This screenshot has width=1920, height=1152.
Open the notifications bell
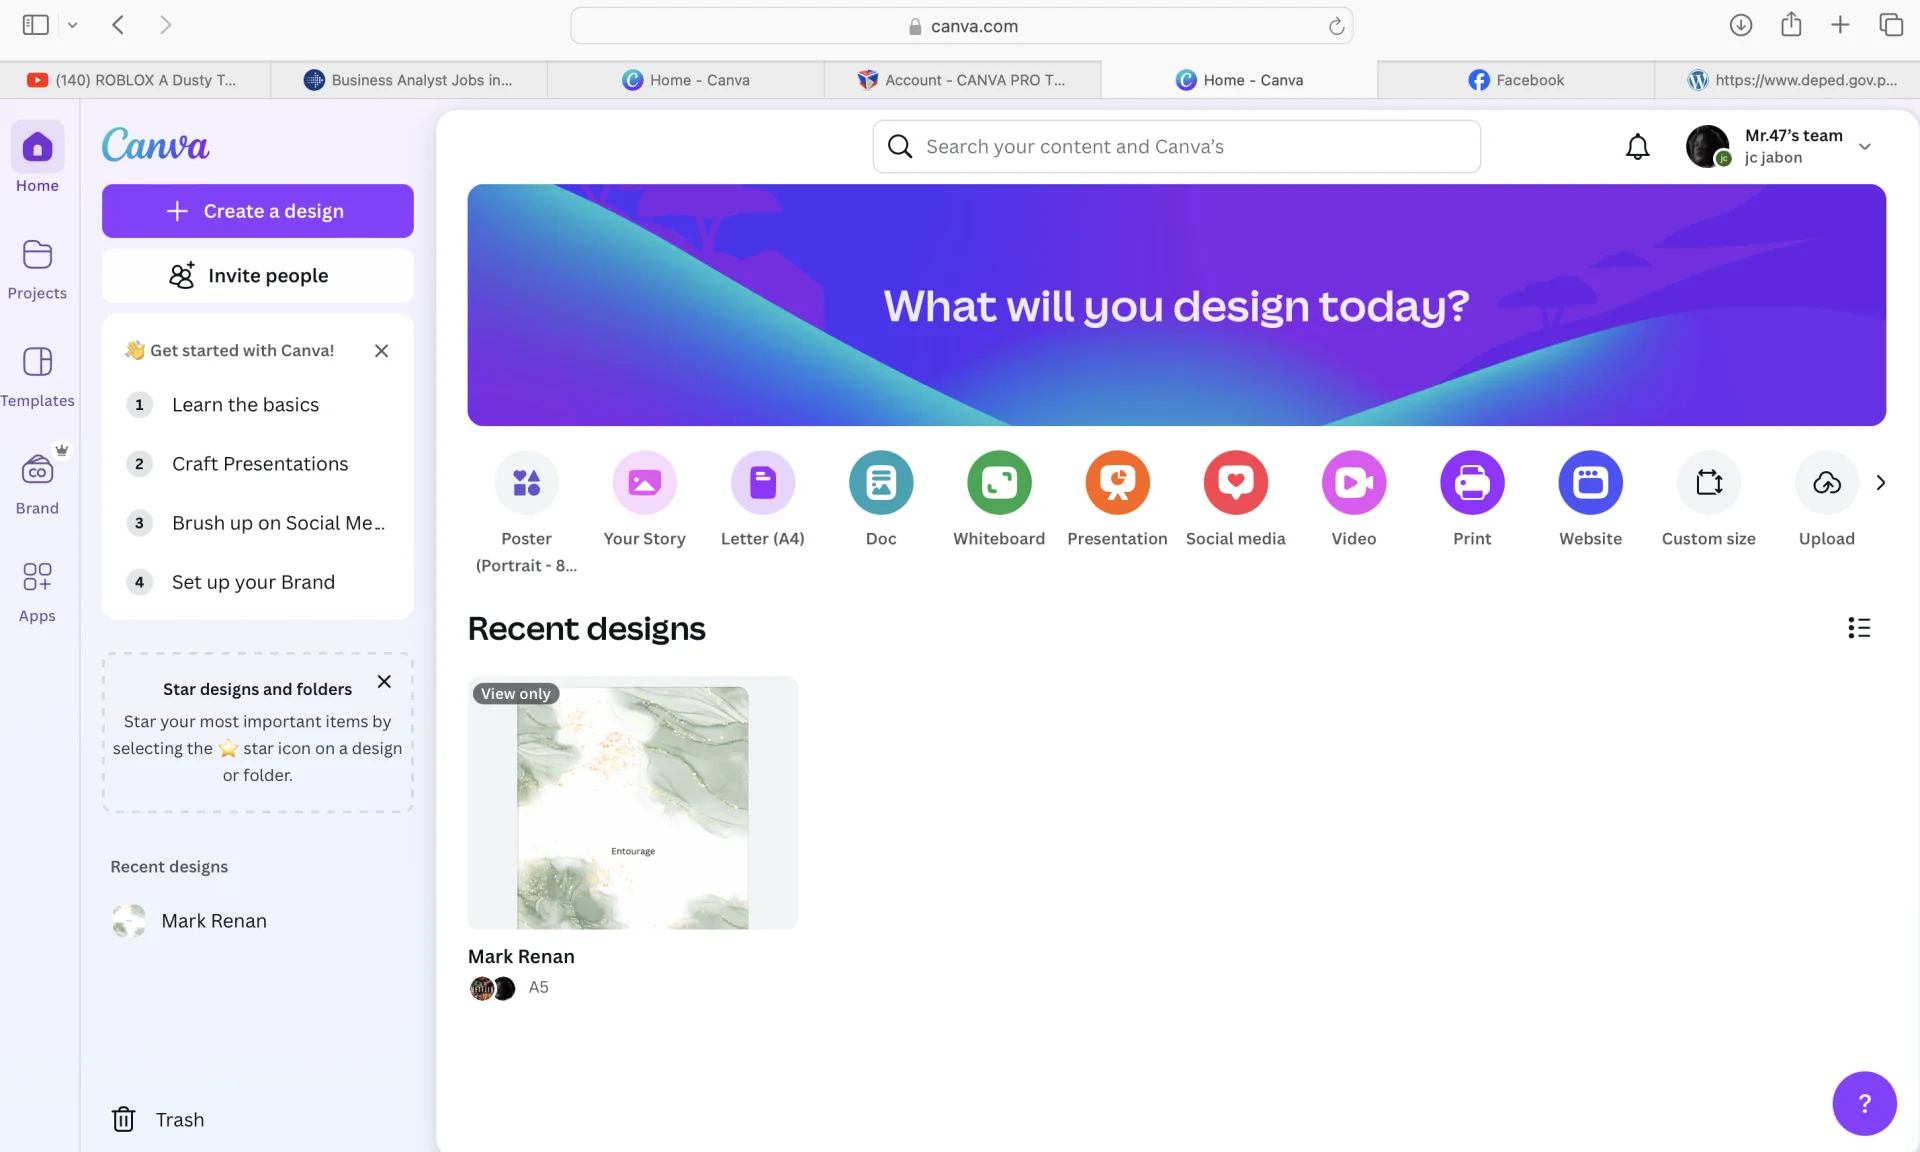[x=1637, y=147]
